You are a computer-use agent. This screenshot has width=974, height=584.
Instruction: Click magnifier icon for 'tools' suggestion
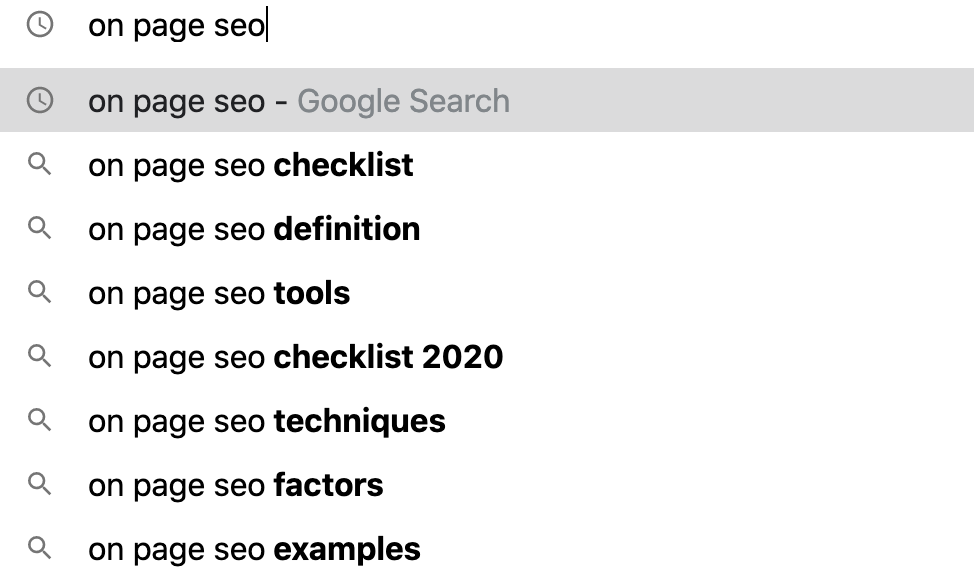(x=39, y=293)
